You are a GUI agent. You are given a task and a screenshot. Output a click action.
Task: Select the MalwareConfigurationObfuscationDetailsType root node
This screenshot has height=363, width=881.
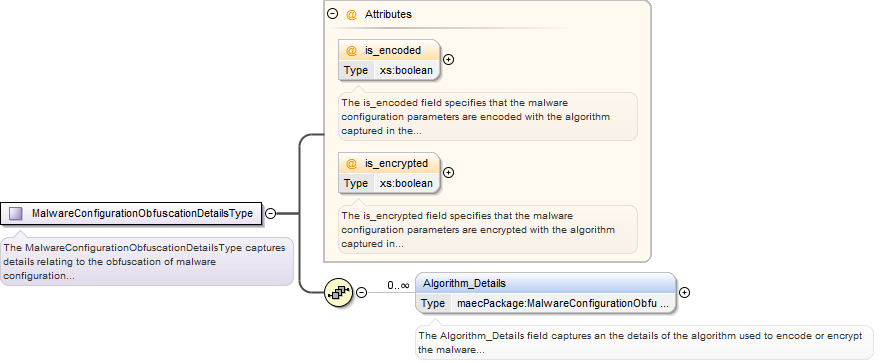click(131, 214)
